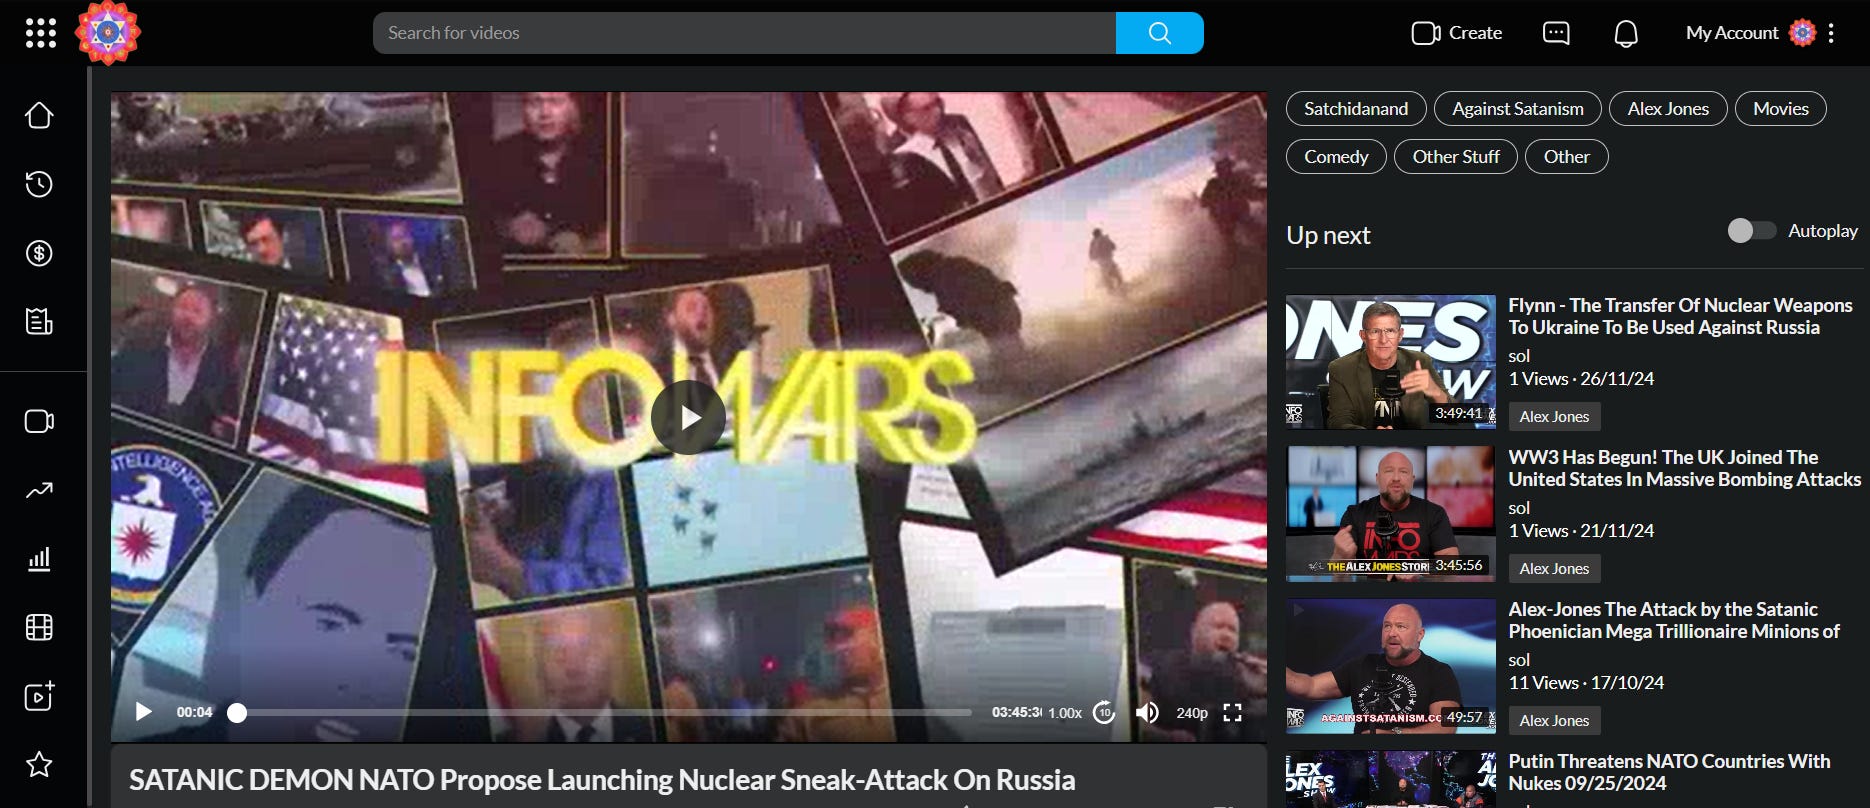Open My Account menu

coord(1749,33)
